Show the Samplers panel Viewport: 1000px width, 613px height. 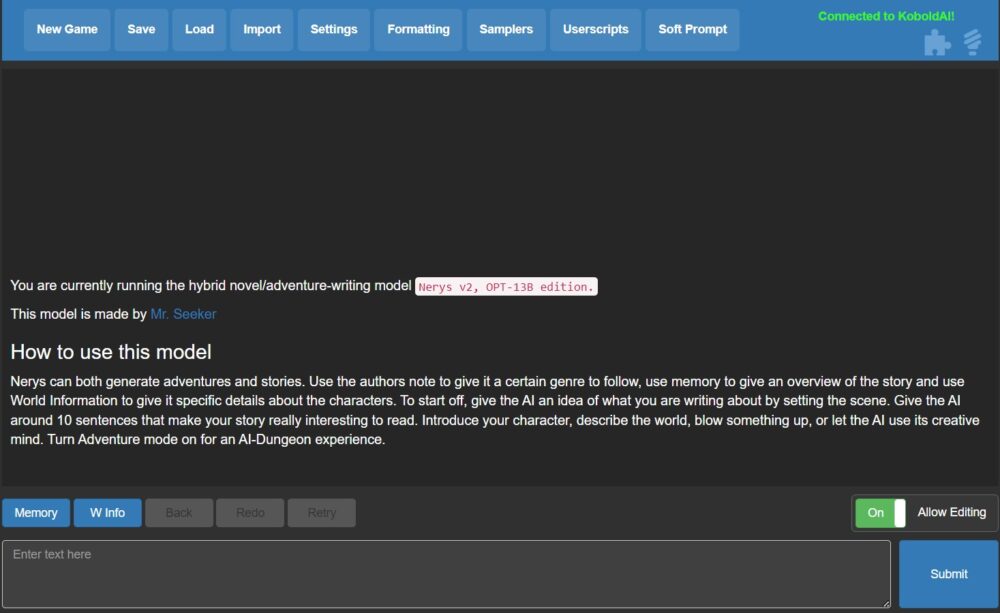[x=506, y=29]
